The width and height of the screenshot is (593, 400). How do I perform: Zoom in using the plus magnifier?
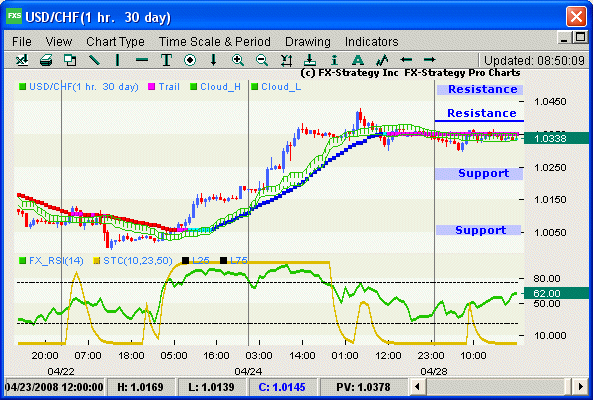coord(238,60)
